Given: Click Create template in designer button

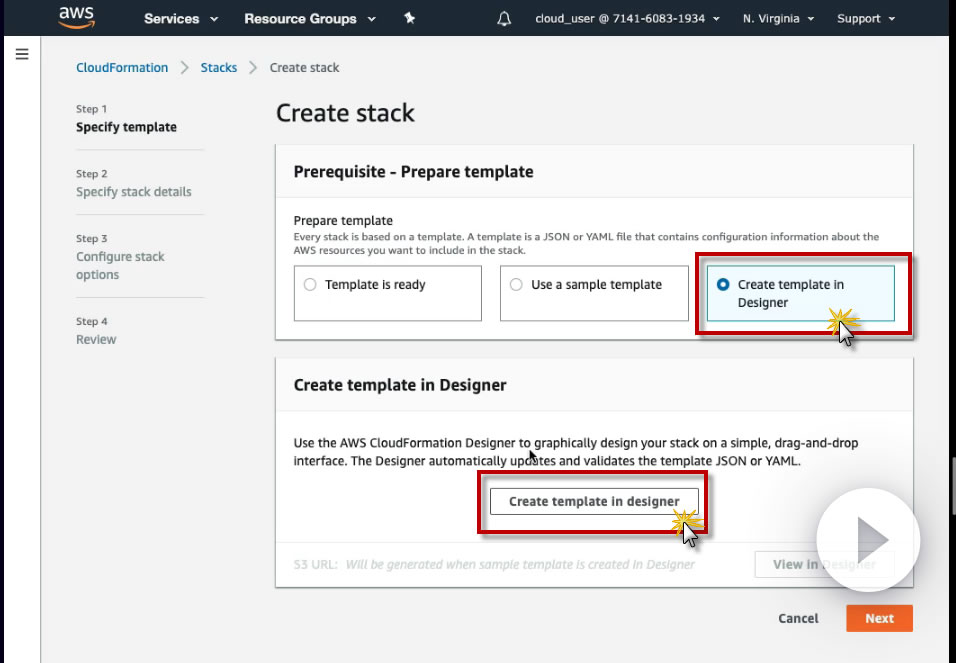Looking at the screenshot, I should tap(594, 501).
